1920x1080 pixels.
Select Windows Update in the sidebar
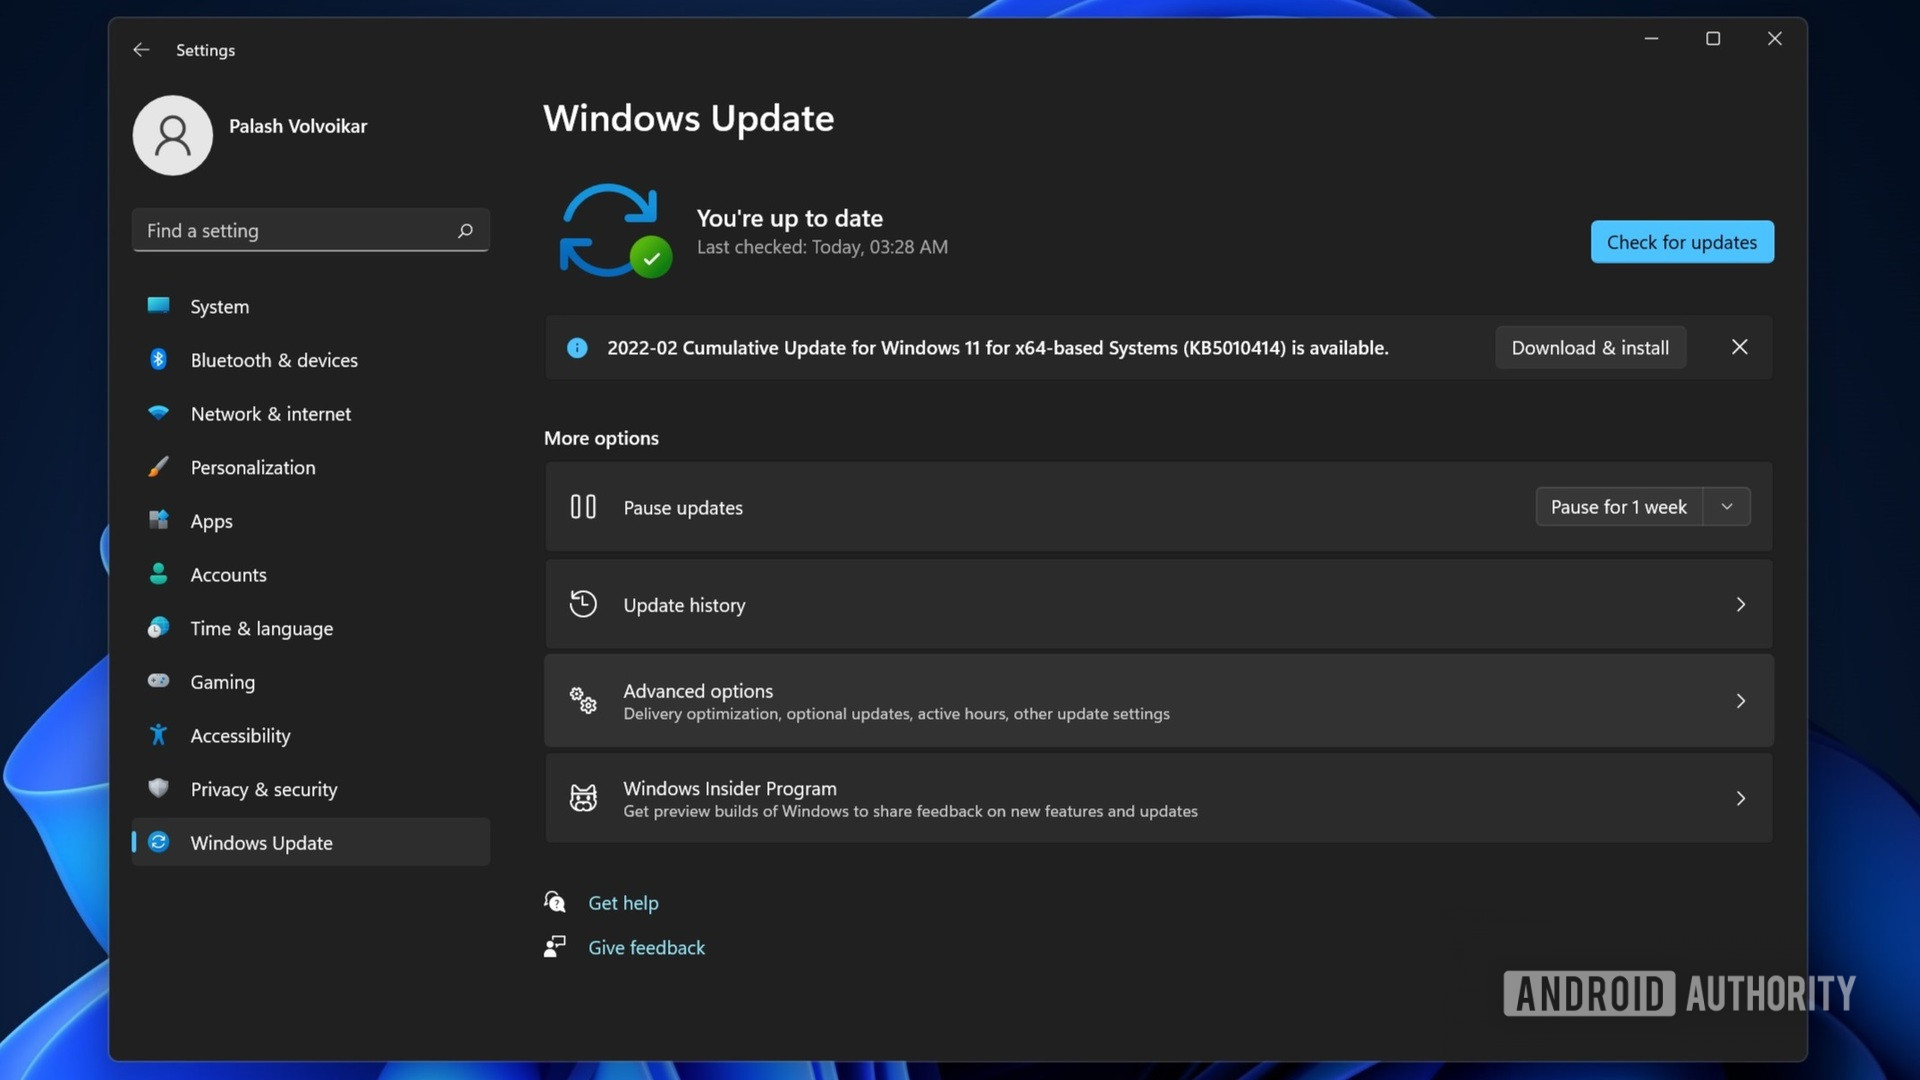coord(261,842)
